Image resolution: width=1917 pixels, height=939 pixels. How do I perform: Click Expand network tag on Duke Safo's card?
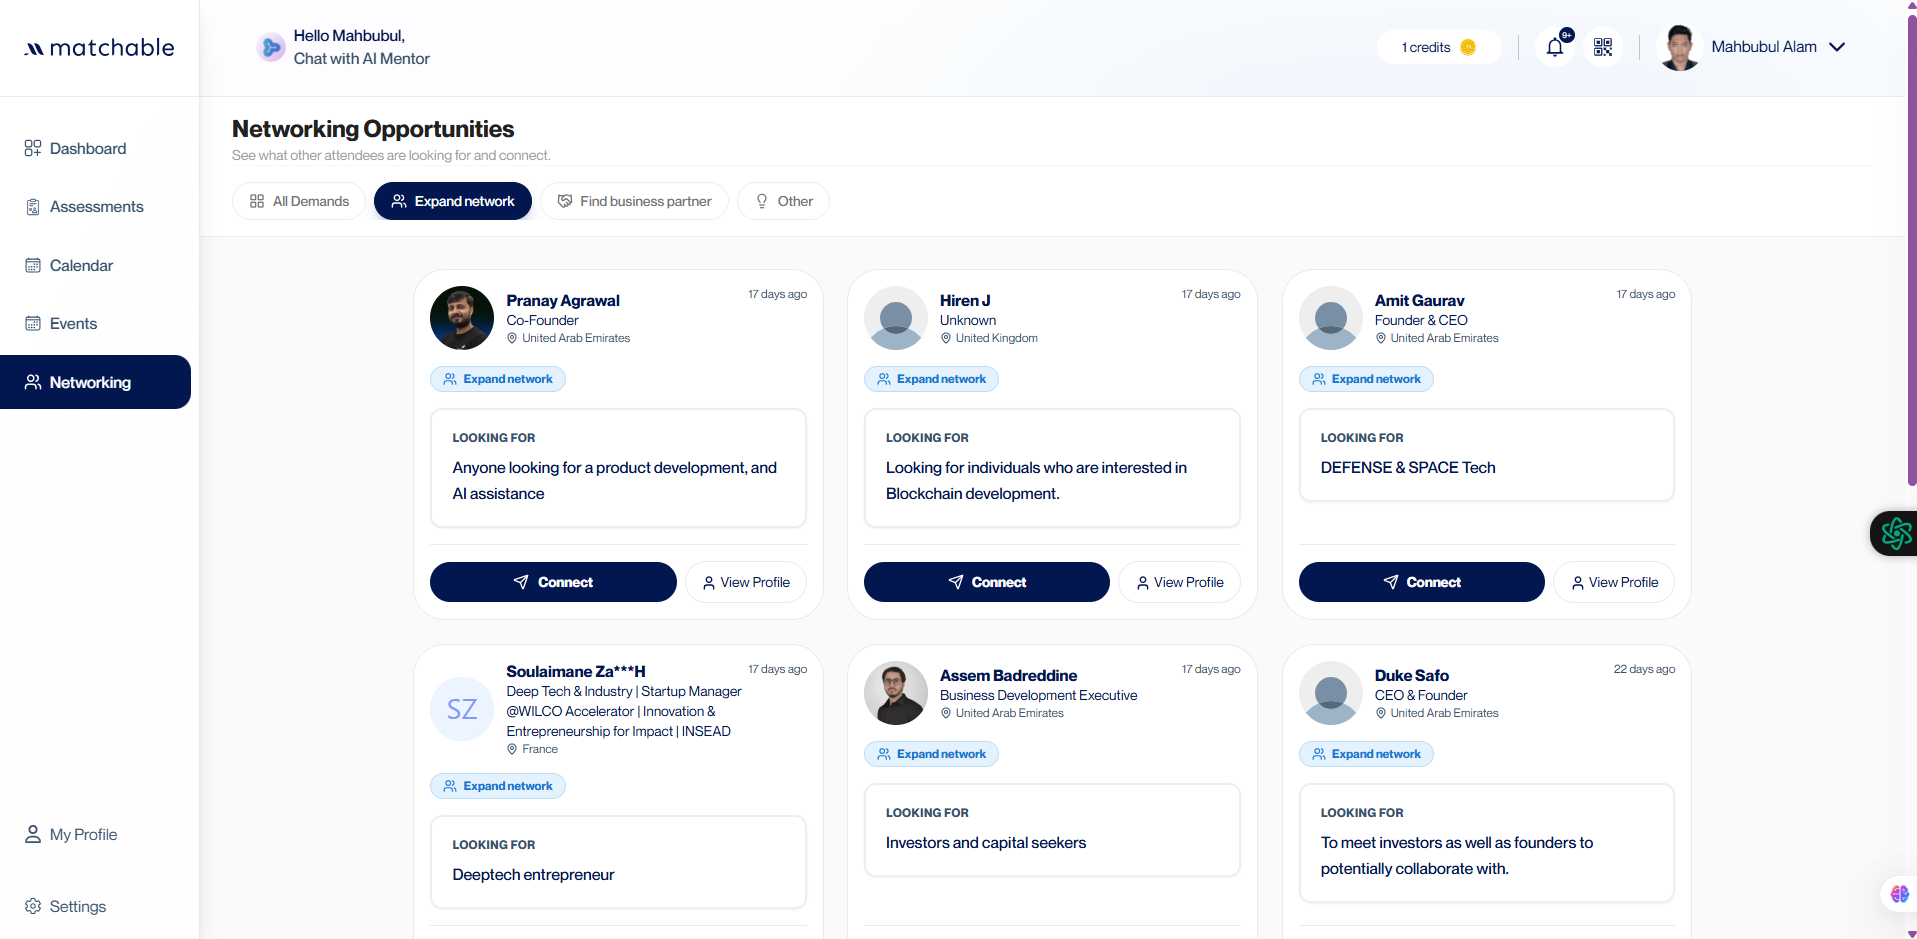(1366, 754)
